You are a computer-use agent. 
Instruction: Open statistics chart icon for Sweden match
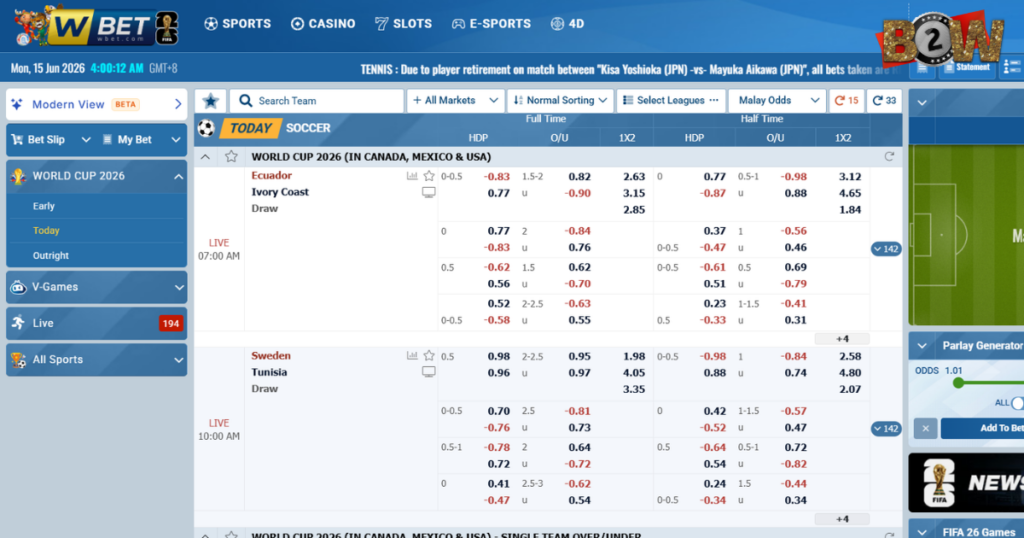coord(412,356)
